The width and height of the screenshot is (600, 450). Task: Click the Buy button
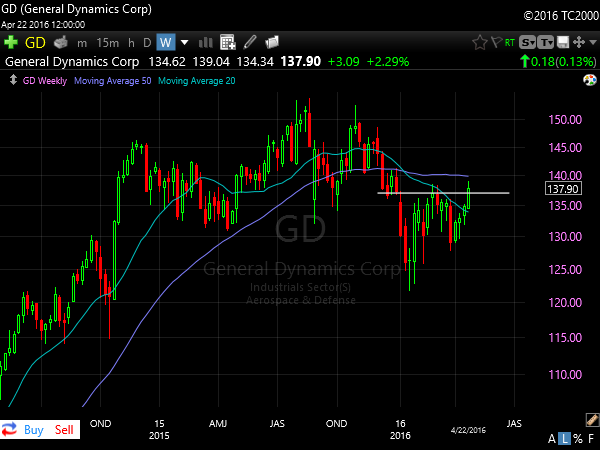[x=34, y=430]
